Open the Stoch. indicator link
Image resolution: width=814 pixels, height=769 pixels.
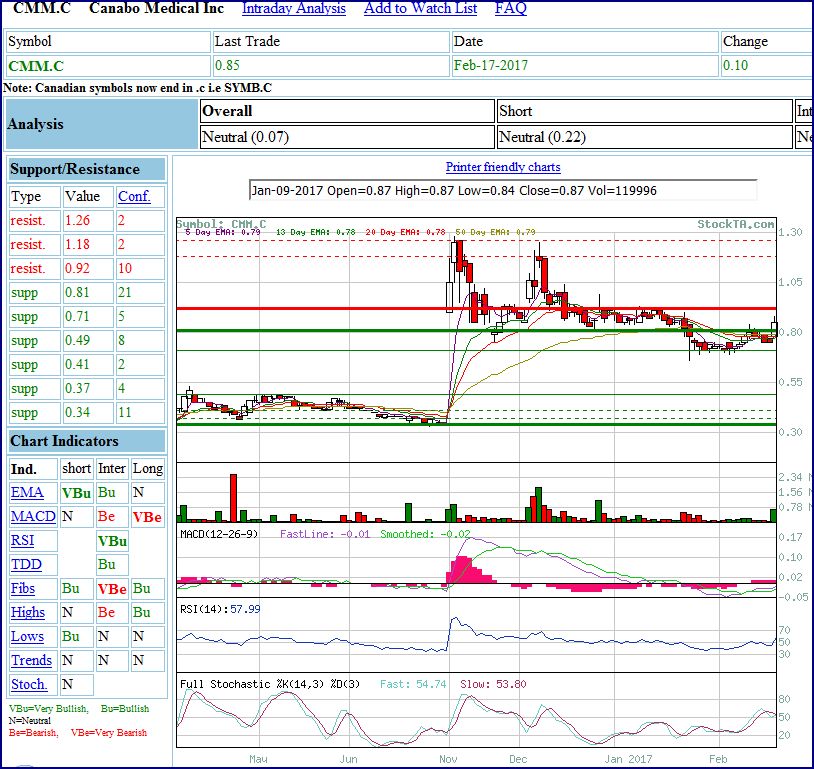tap(29, 684)
